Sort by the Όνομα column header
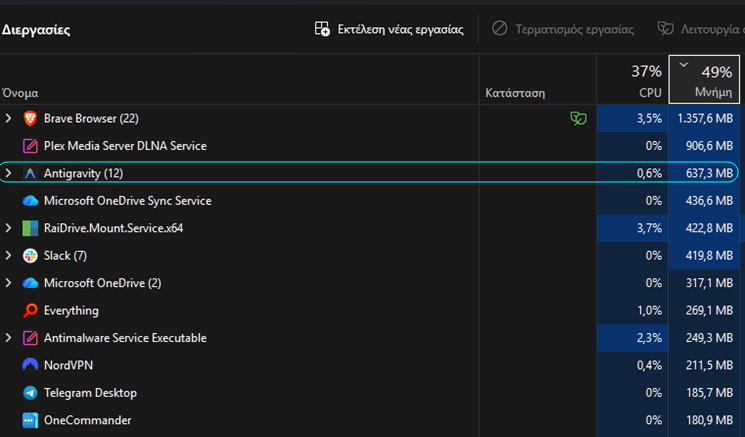This screenshot has width=745, height=437. pos(20,92)
